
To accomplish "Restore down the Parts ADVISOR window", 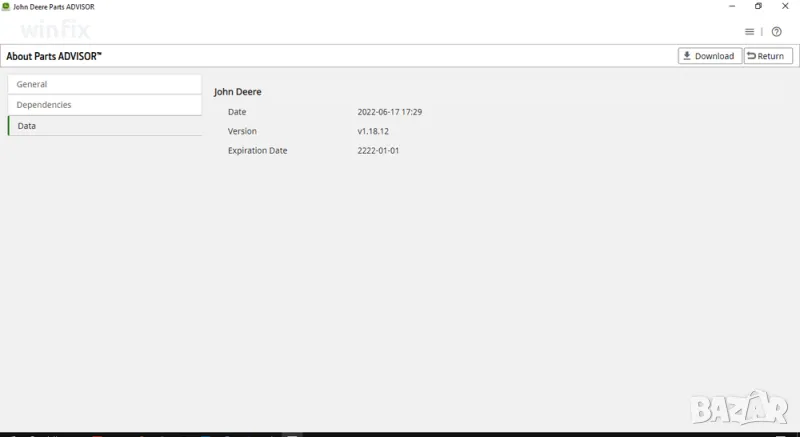I will (758, 7).
